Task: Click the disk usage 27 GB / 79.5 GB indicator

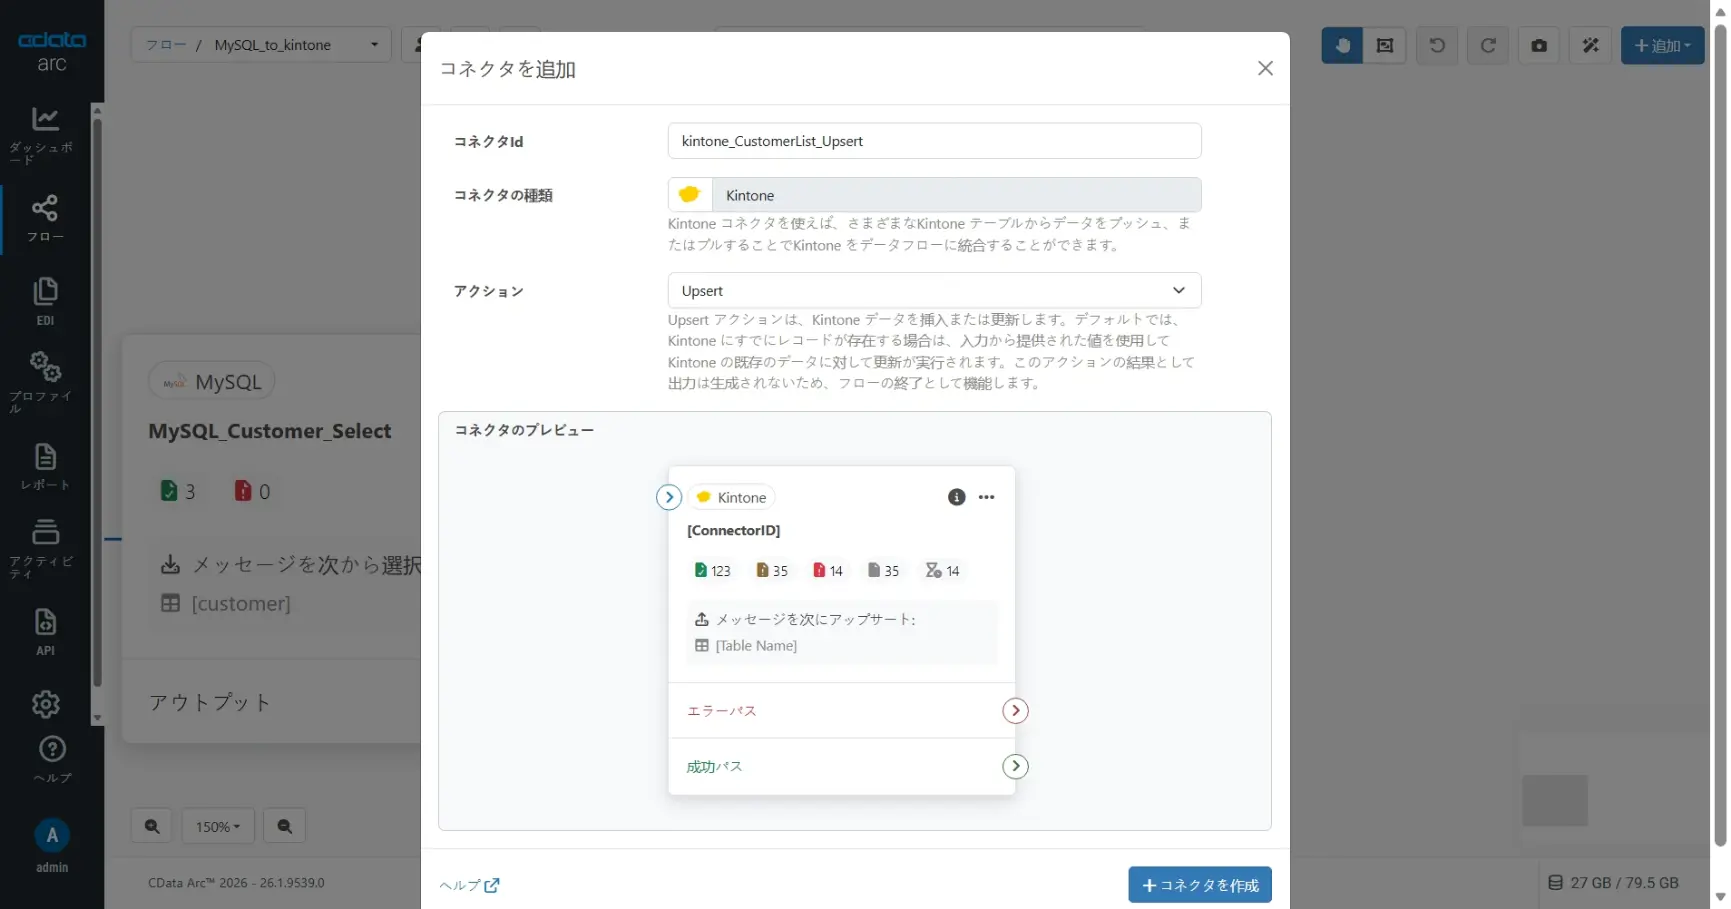Action: (1613, 883)
